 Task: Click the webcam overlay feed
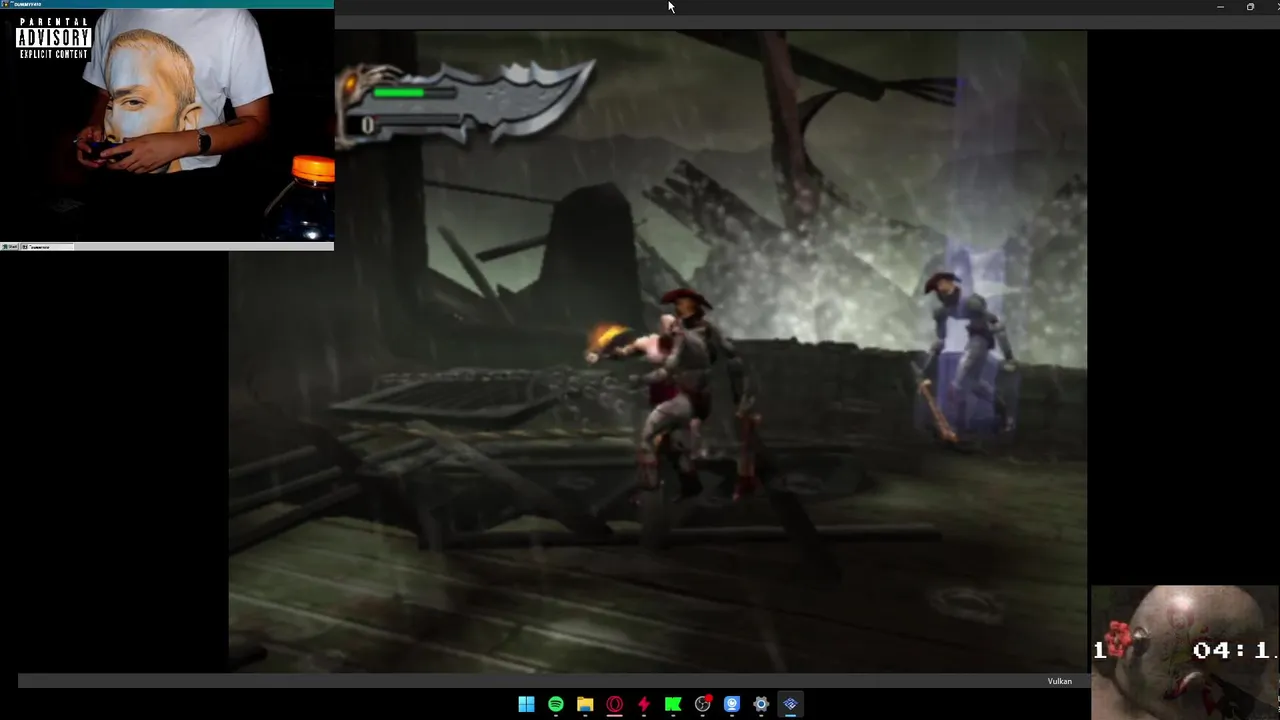(x=167, y=125)
